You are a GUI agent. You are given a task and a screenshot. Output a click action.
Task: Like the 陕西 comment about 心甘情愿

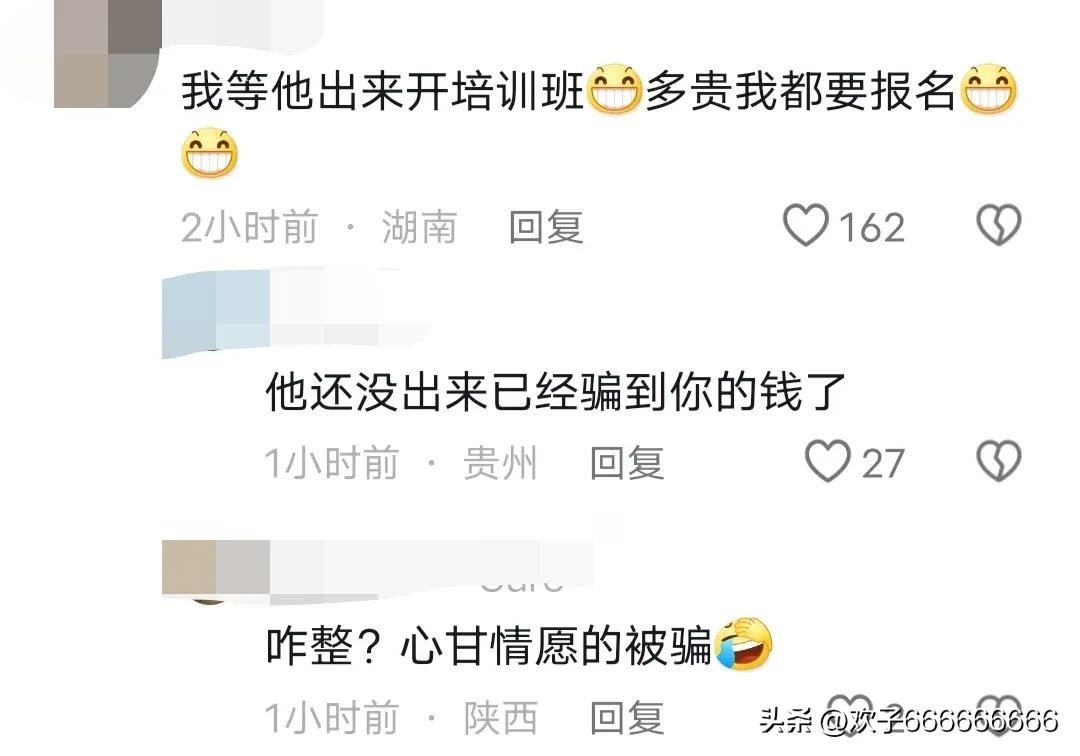(x=849, y=716)
